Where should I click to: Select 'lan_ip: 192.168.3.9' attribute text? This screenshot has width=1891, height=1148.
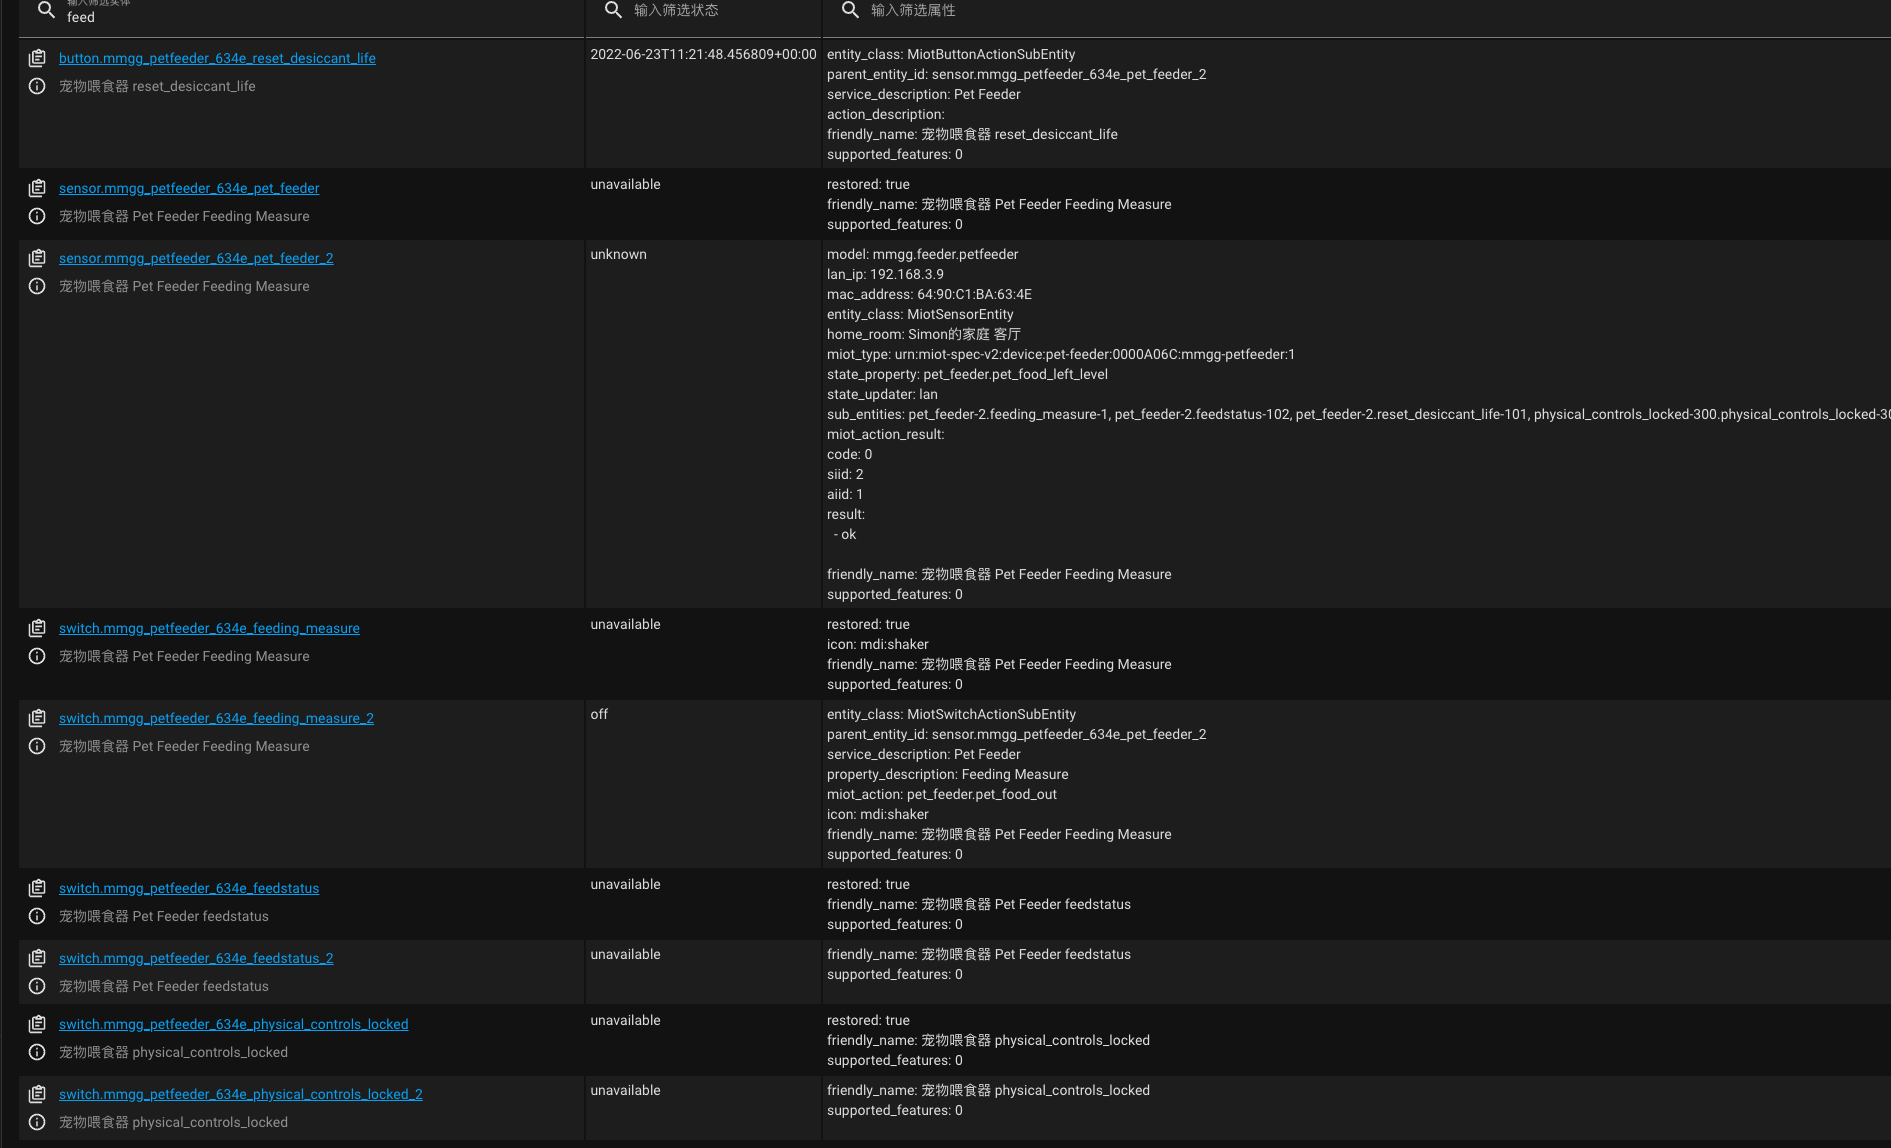point(885,274)
